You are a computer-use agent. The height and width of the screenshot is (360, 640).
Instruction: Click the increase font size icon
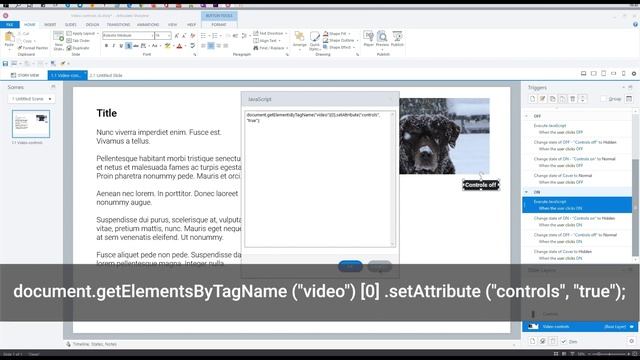[177, 36]
